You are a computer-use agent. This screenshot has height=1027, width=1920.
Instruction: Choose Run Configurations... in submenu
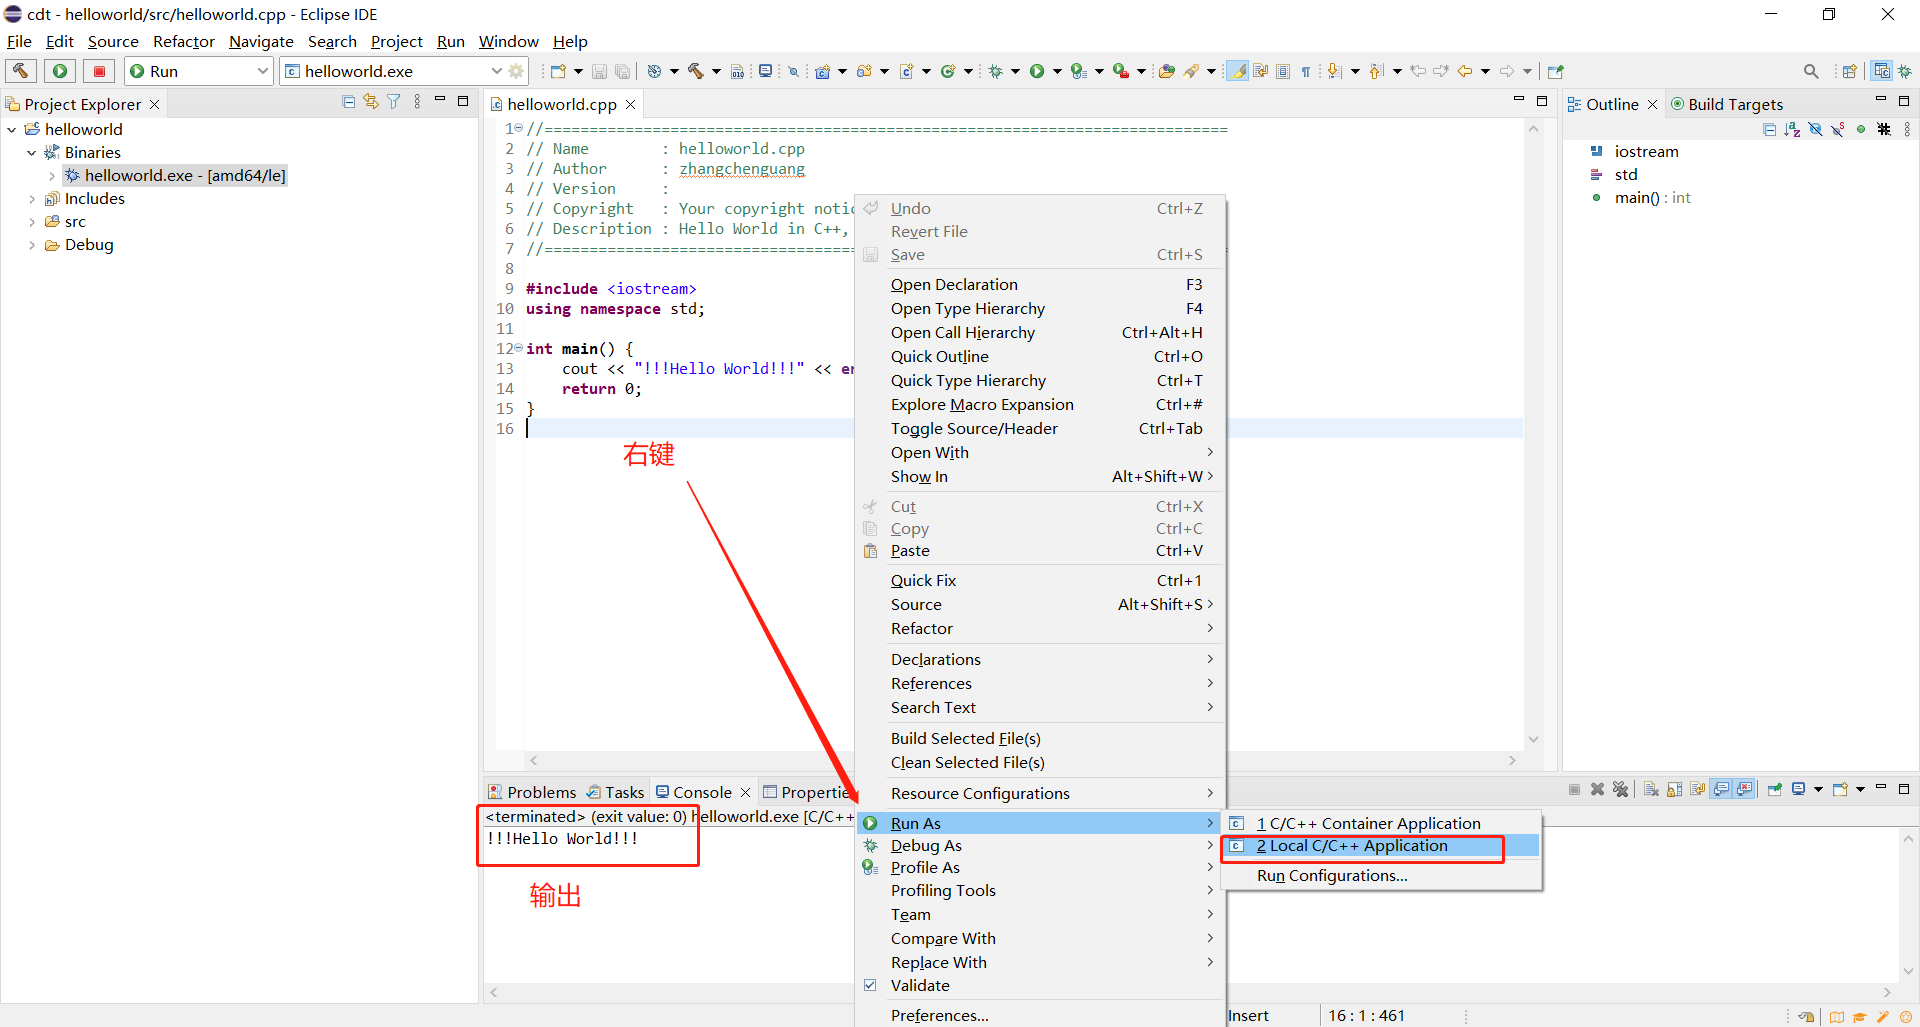tap(1332, 876)
